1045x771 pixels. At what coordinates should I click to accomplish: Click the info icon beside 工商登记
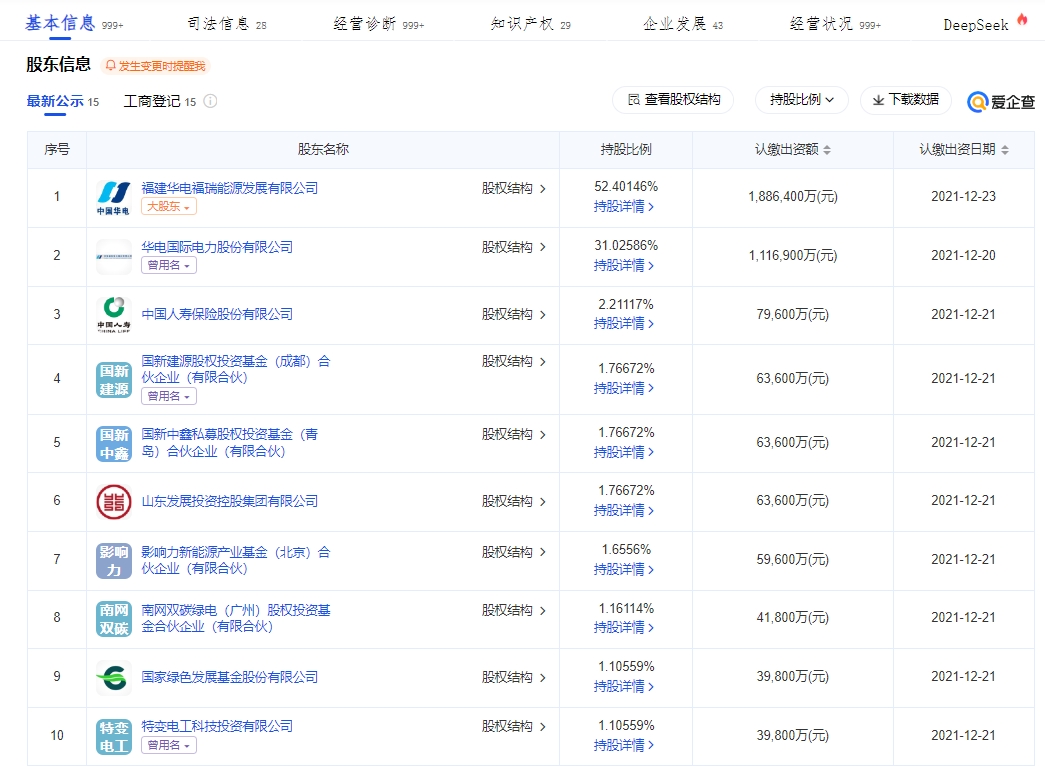coord(210,101)
